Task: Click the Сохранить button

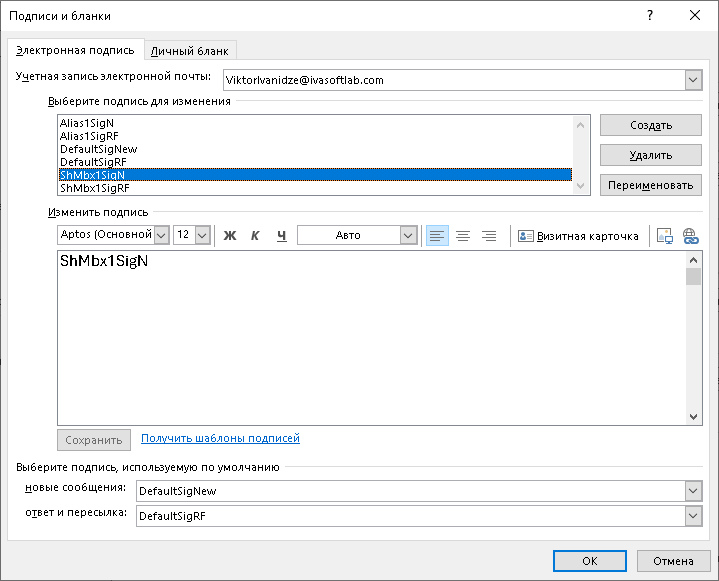Action: click(x=94, y=440)
